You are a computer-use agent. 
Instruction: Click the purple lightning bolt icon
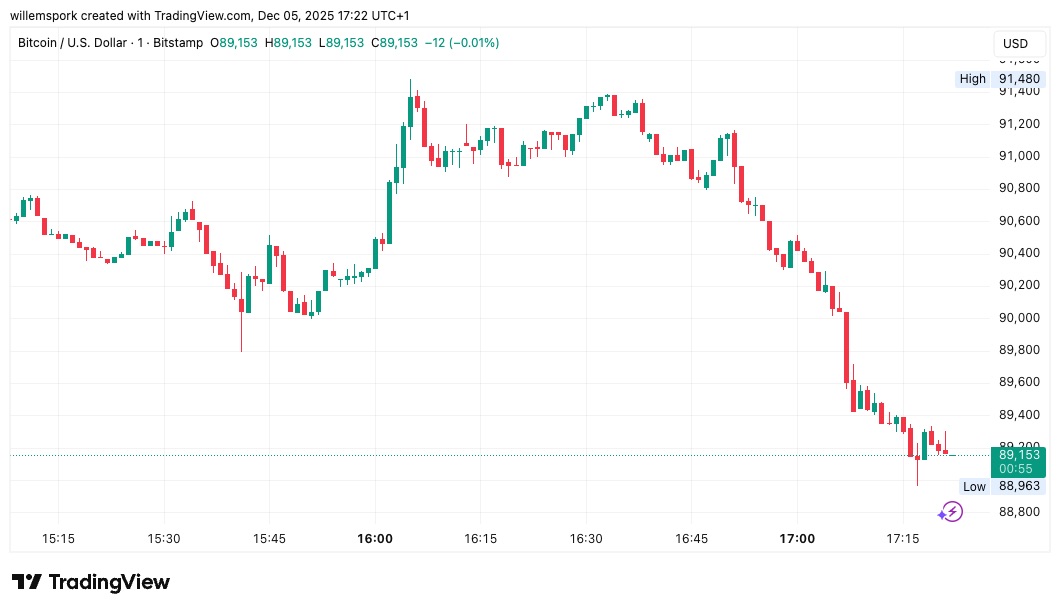coord(950,513)
